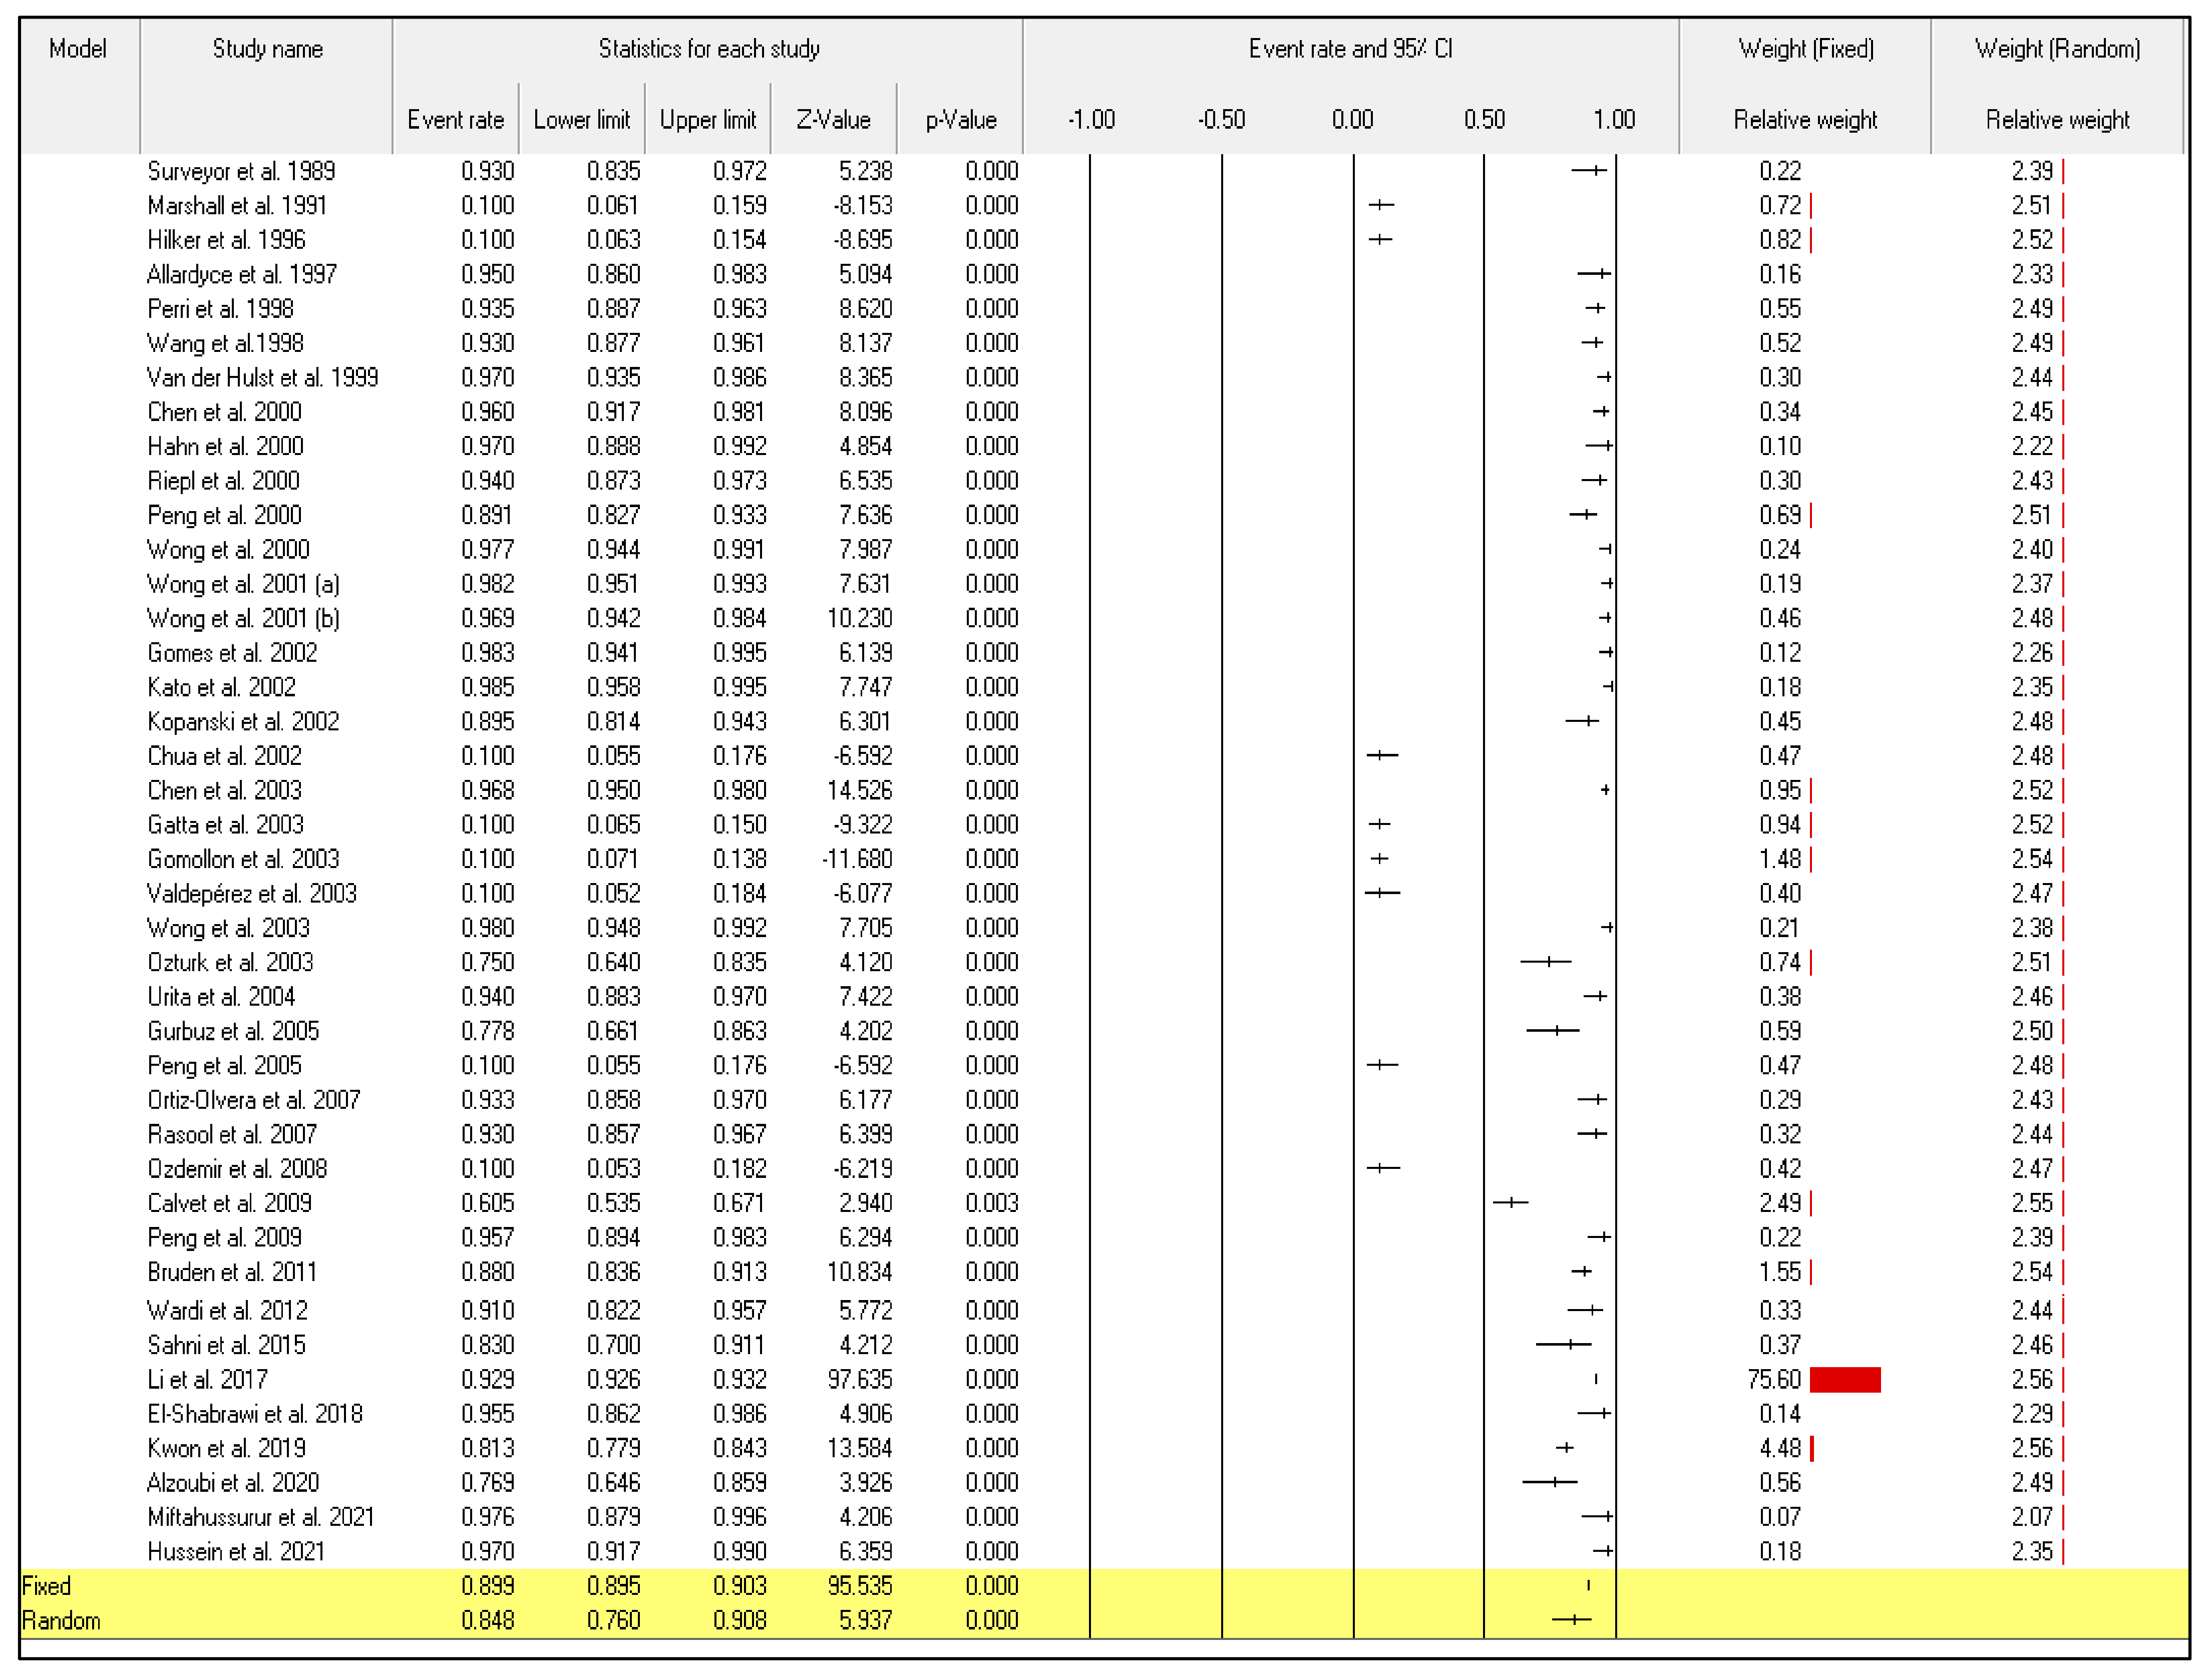Click the p-Value column header
This screenshot has height=1680, width=2209.
960,120
